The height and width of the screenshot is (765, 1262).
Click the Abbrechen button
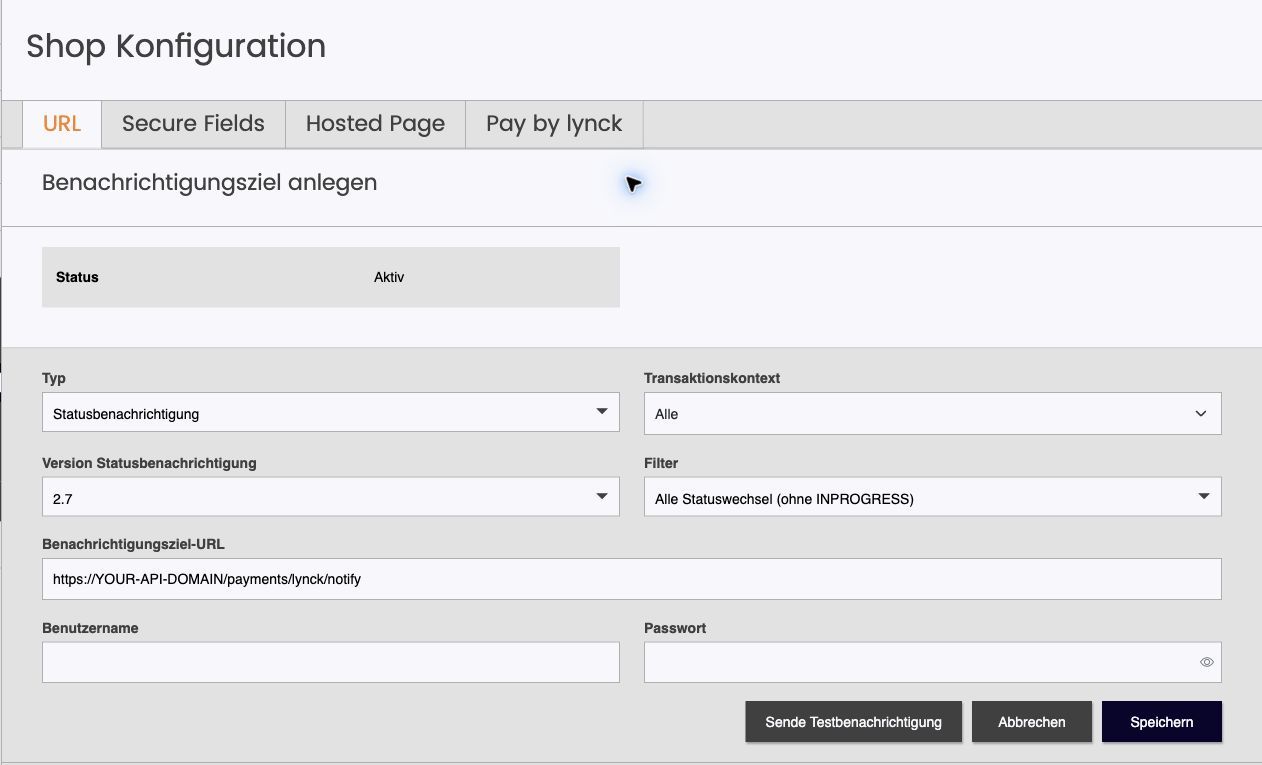coord(1032,722)
